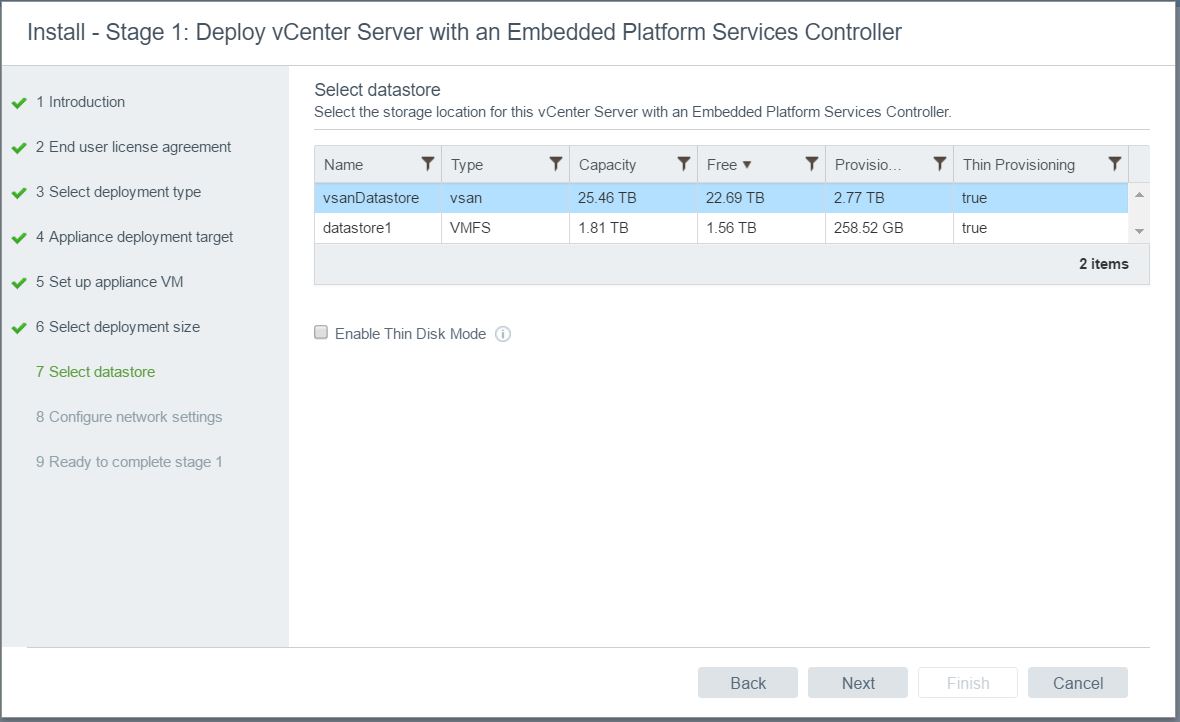Filter the Free column
Viewport: 1180px width, 722px height.
pyautogui.click(x=811, y=163)
